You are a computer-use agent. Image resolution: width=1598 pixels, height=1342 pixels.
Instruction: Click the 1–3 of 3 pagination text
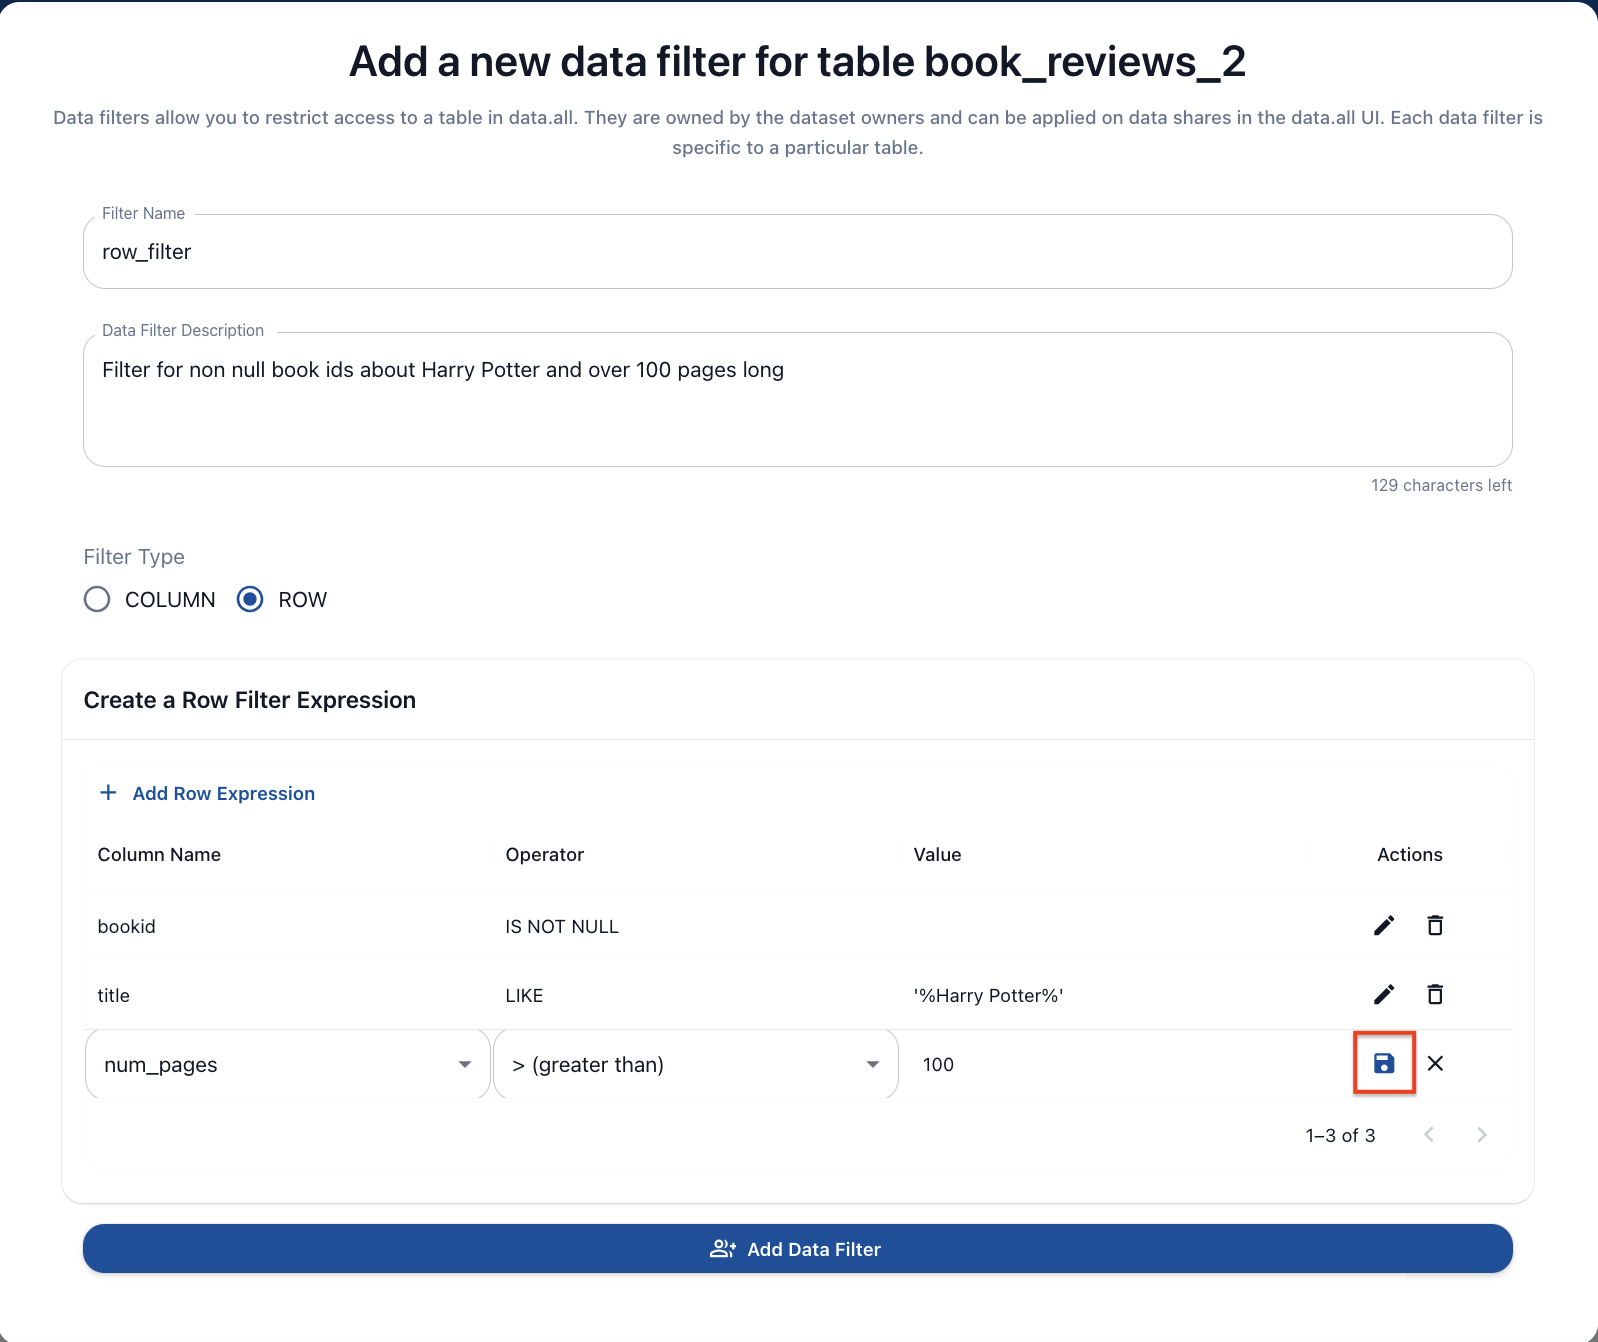pyautogui.click(x=1340, y=1135)
